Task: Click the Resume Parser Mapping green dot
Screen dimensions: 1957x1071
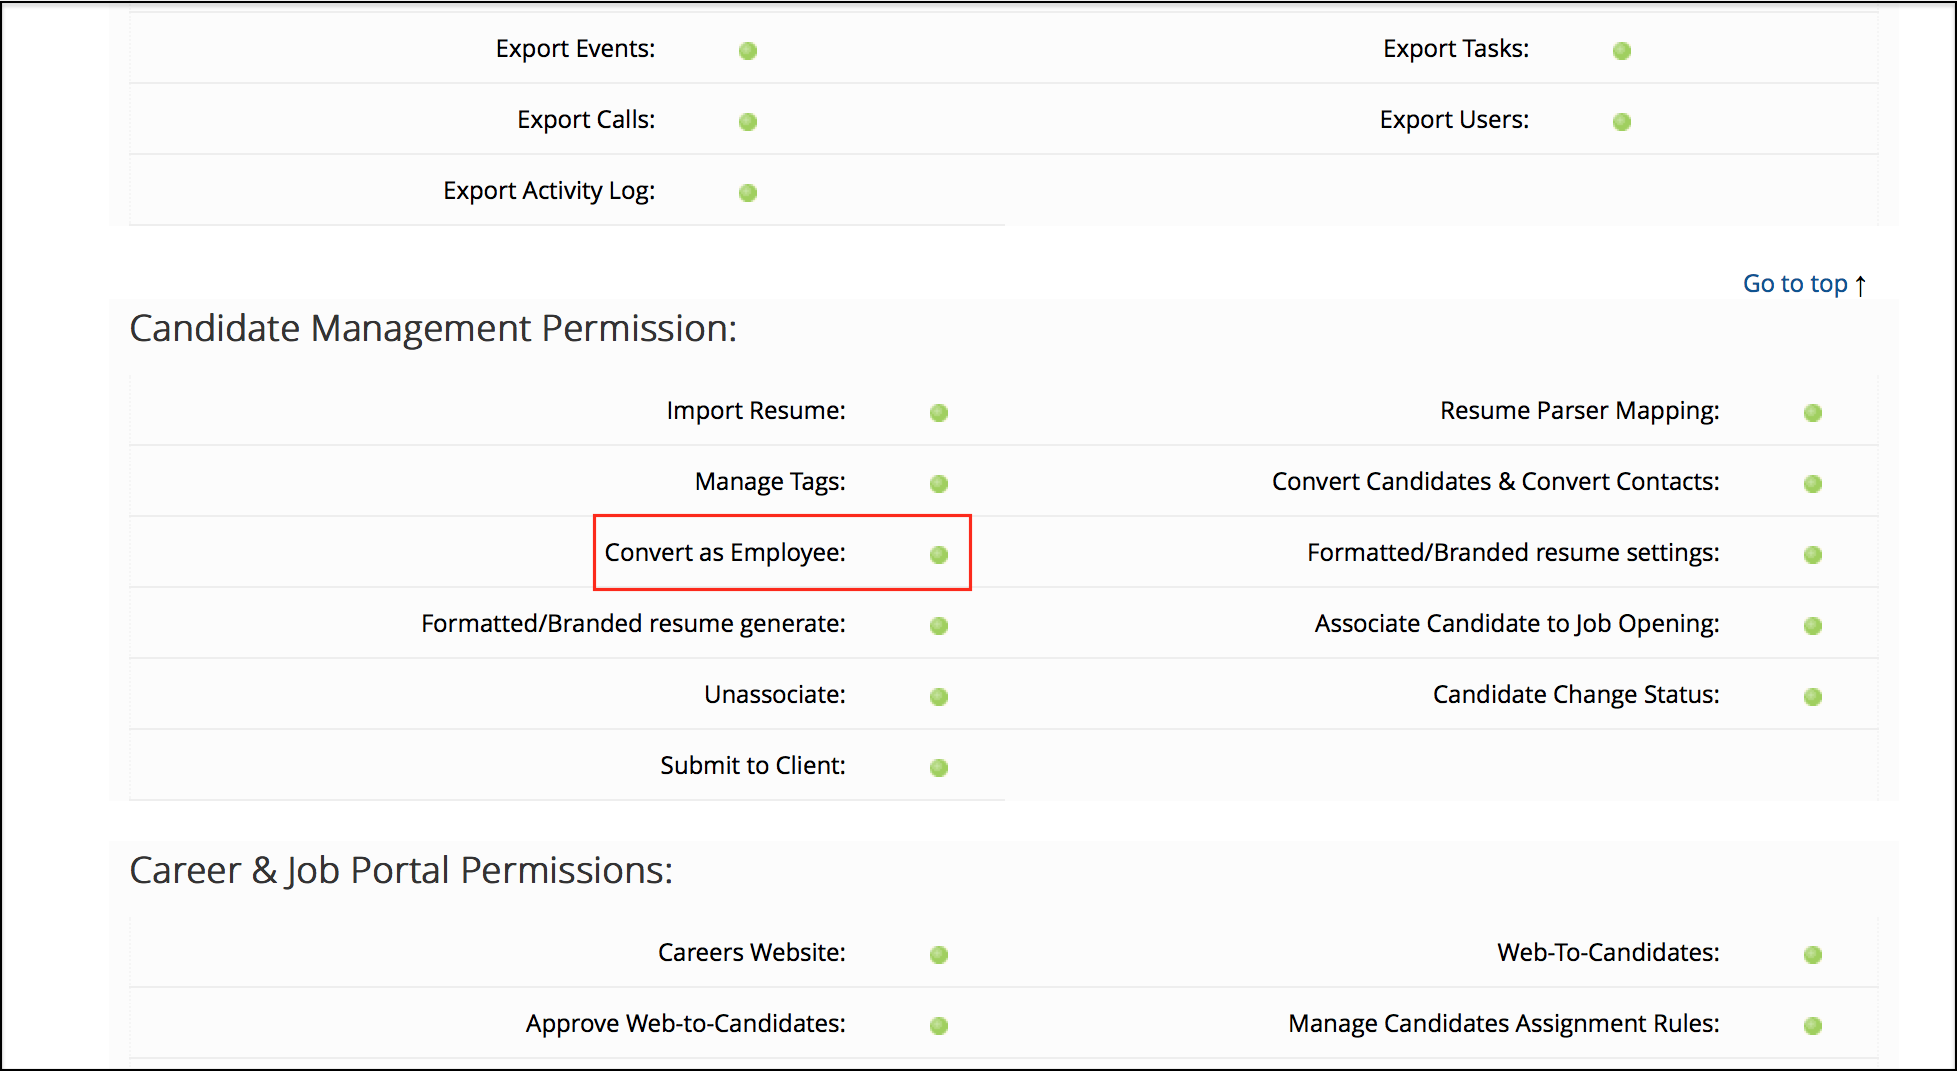Action: click(x=1813, y=413)
